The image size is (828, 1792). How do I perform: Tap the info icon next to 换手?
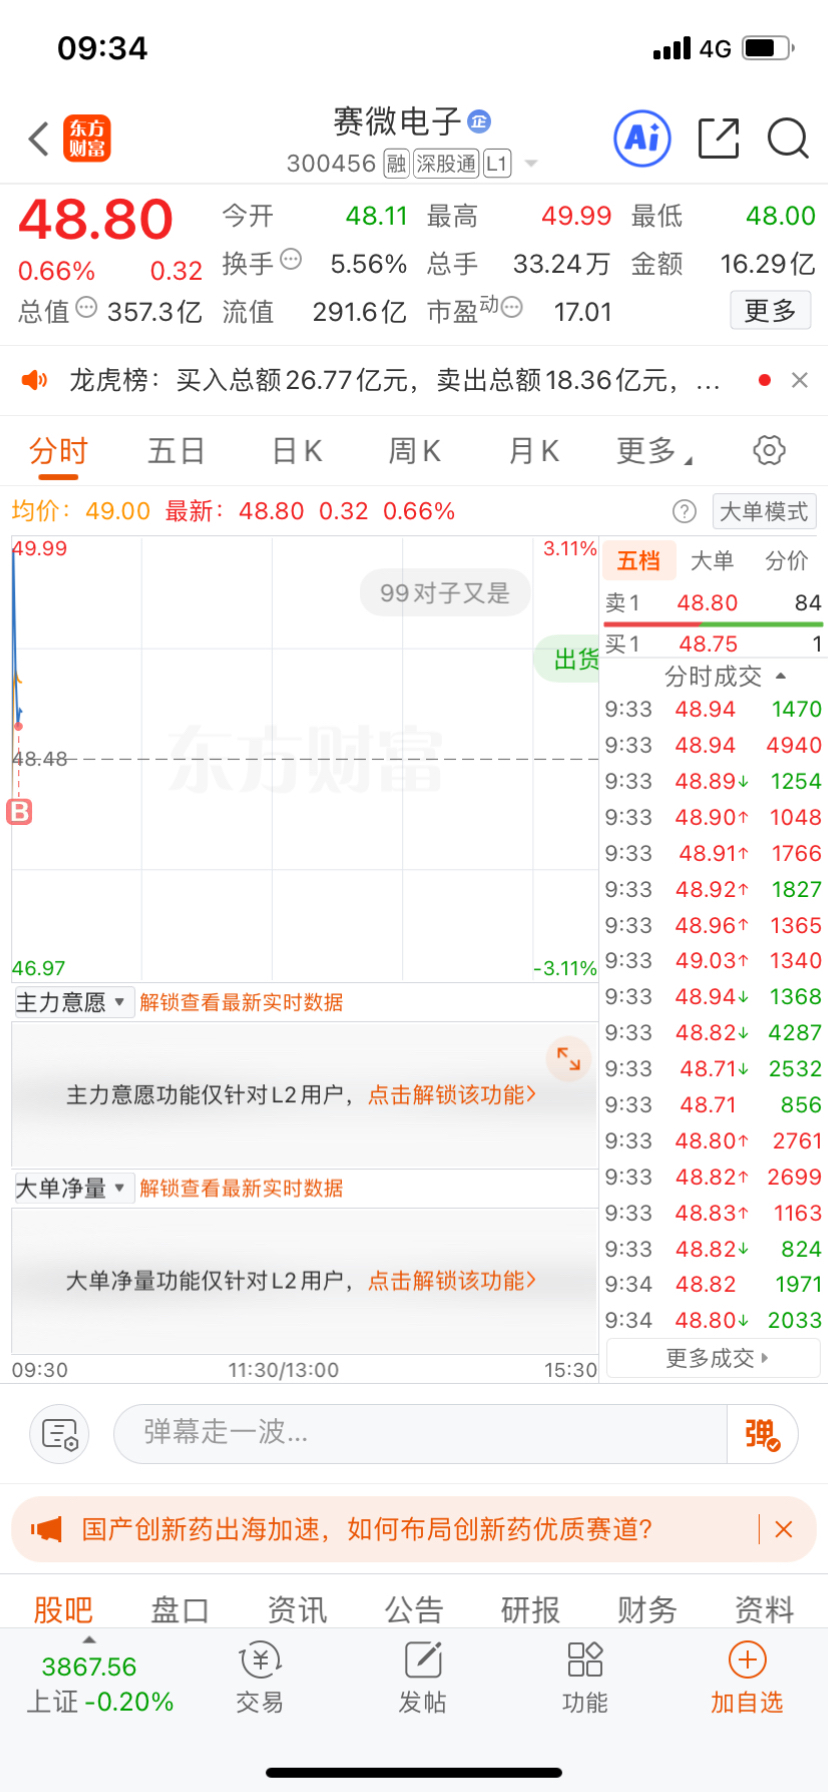[x=291, y=259]
